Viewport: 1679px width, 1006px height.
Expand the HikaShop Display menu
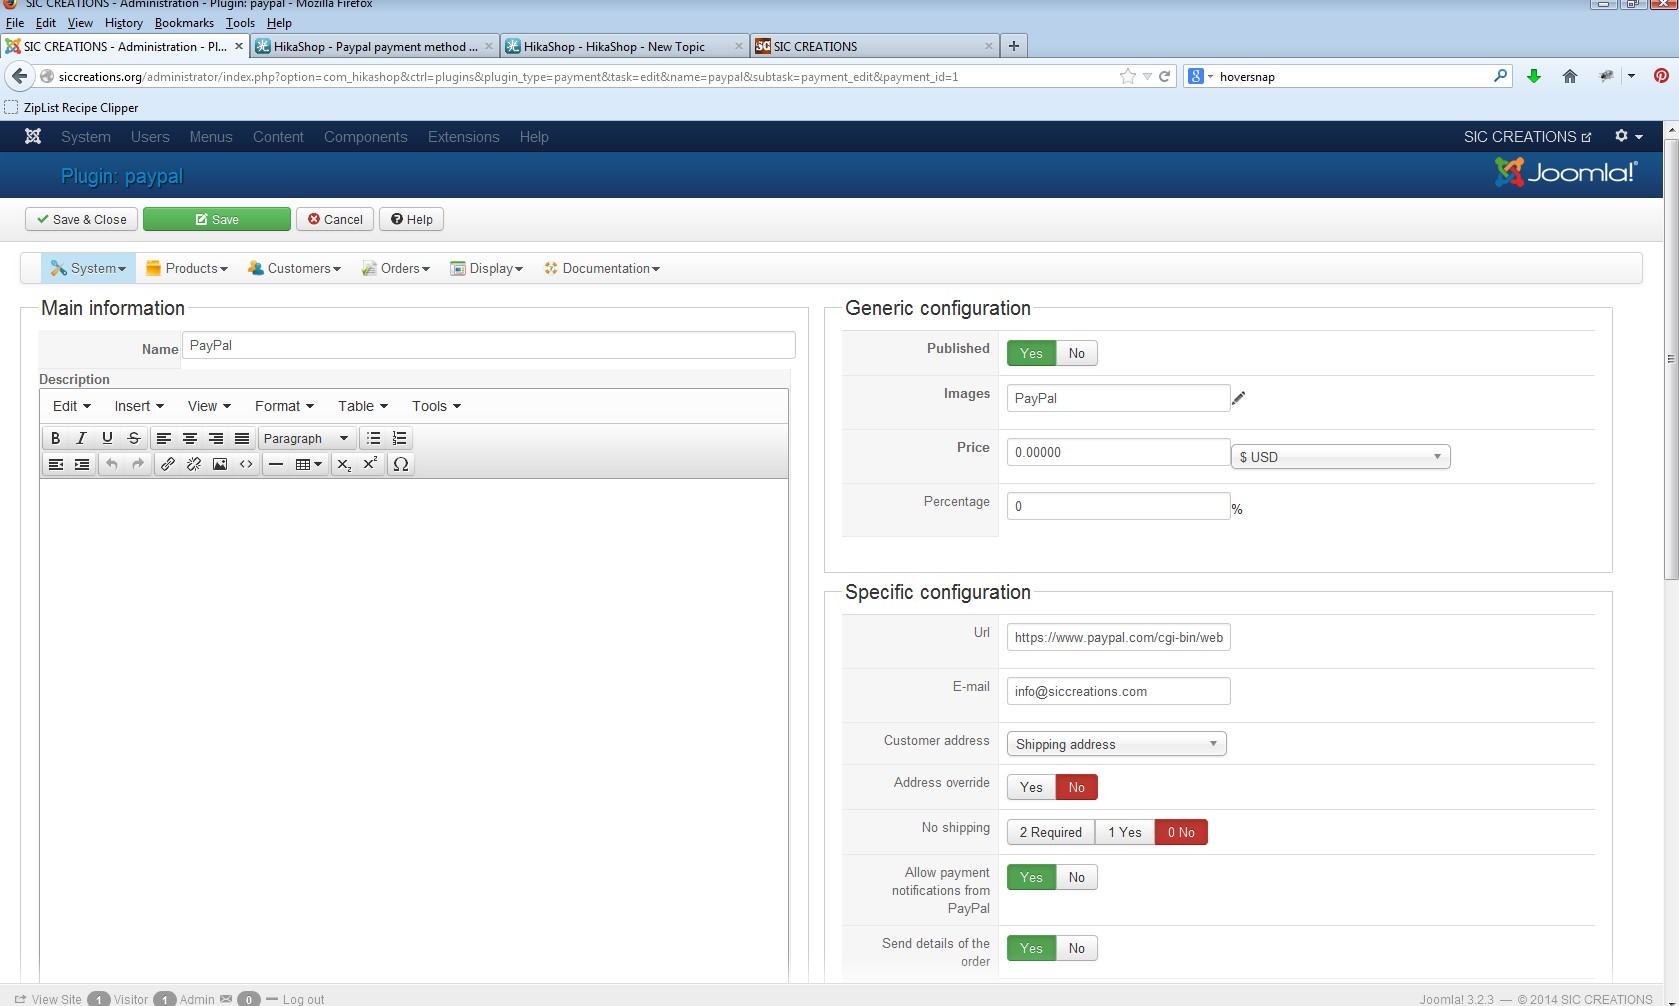click(x=487, y=268)
